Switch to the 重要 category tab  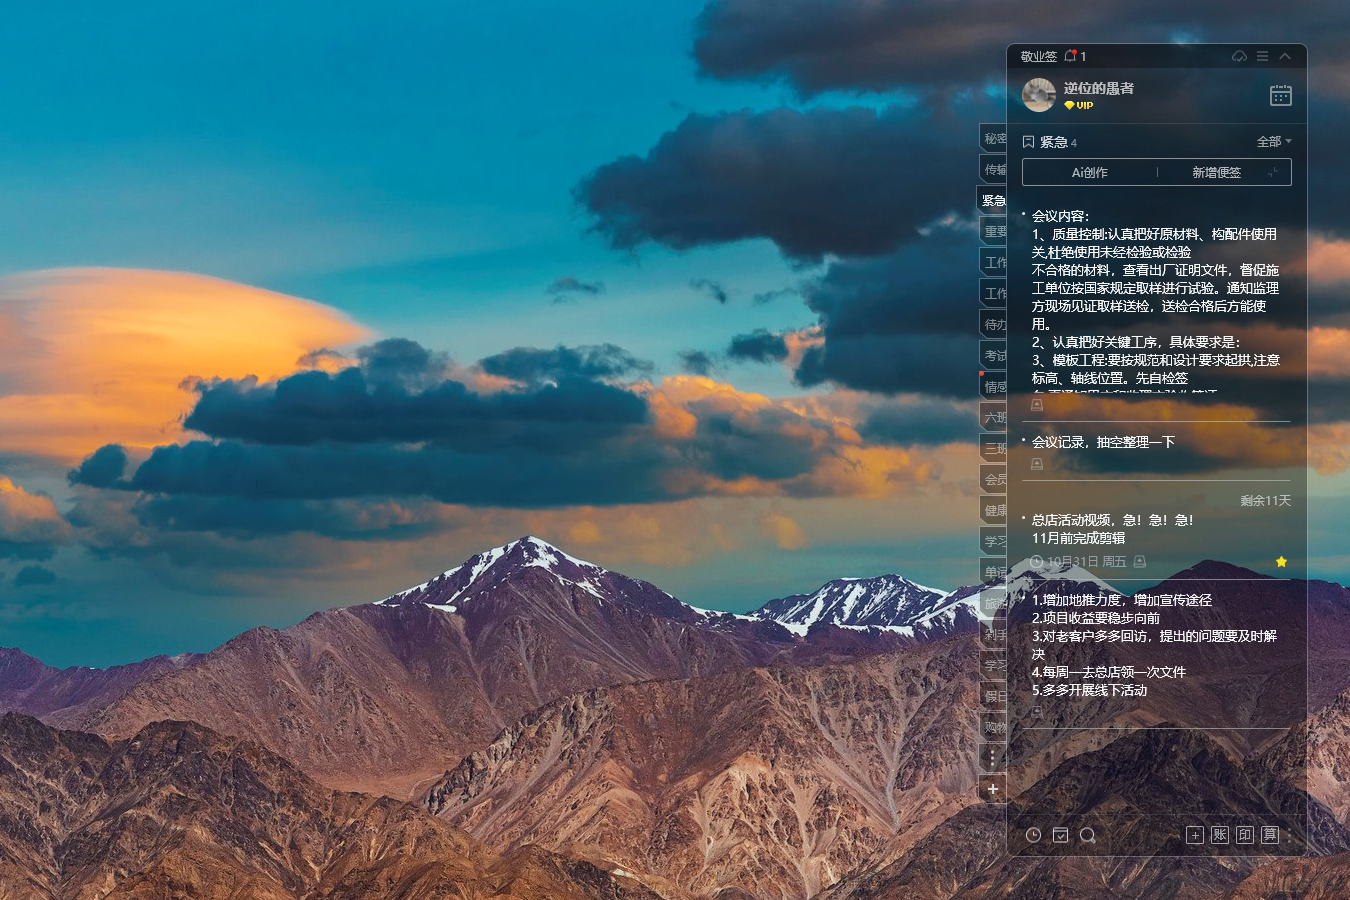point(994,231)
